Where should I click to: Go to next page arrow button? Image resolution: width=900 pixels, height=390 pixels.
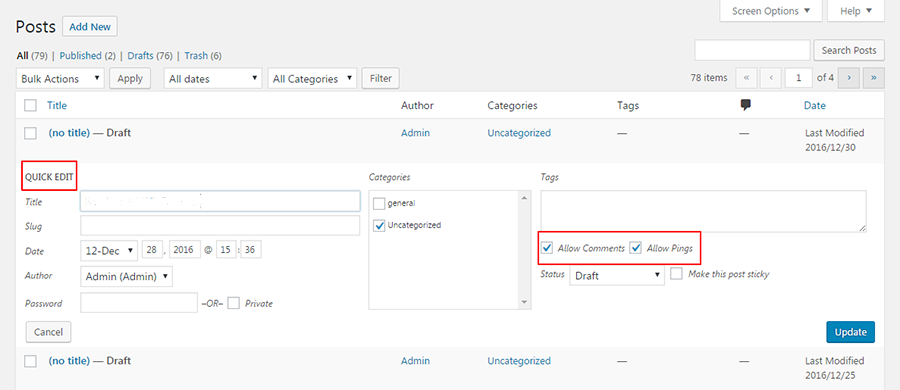pyautogui.click(x=848, y=78)
